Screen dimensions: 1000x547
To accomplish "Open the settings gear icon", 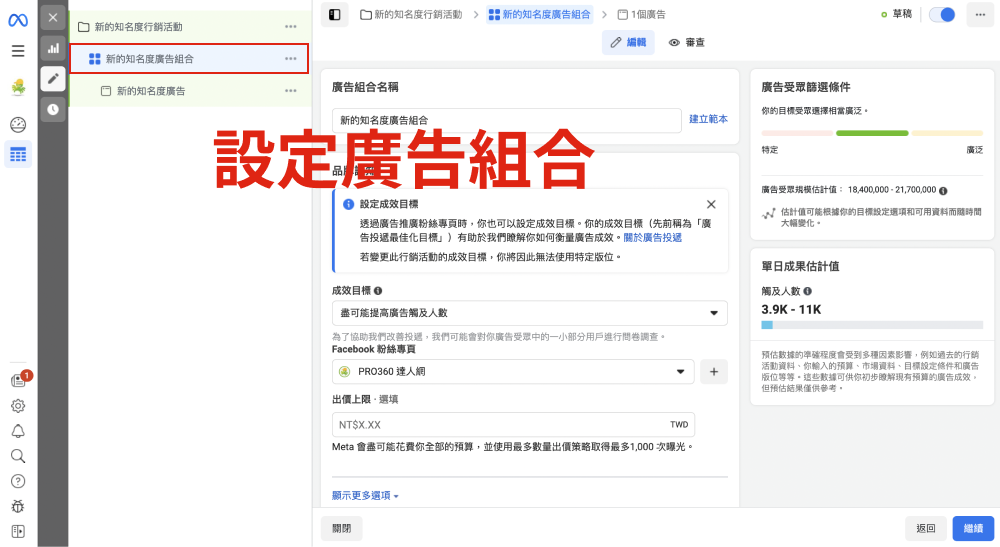I will click(x=17, y=406).
